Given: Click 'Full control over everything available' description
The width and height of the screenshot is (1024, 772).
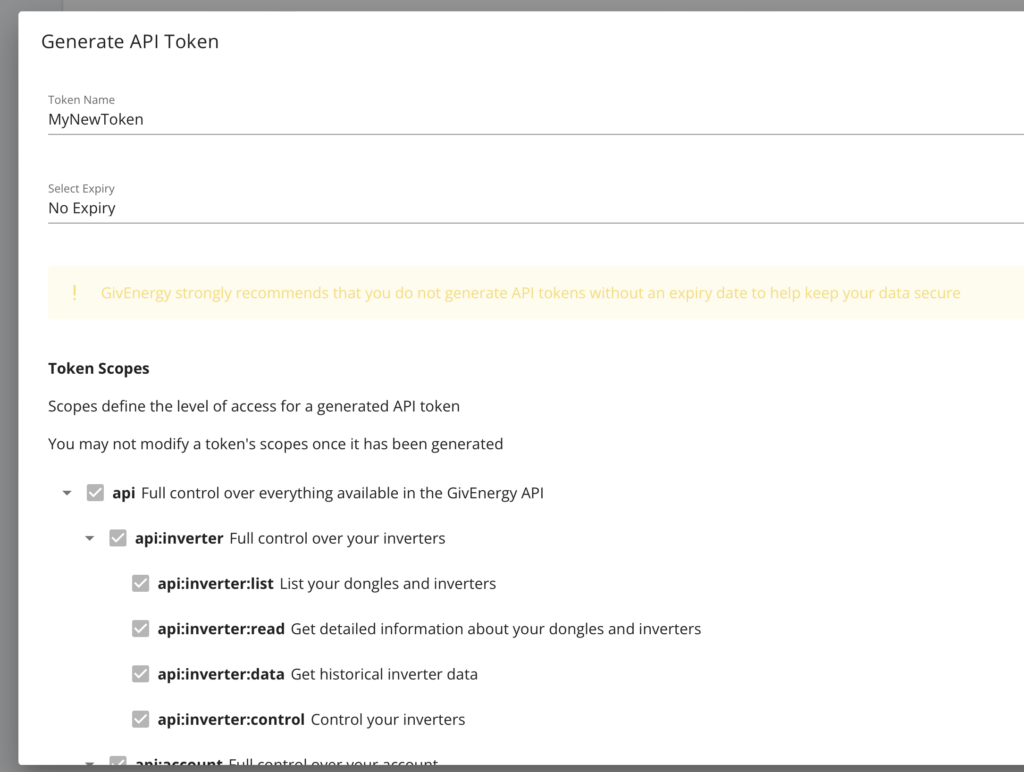Looking at the screenshot, I should (x=342, y=493).
